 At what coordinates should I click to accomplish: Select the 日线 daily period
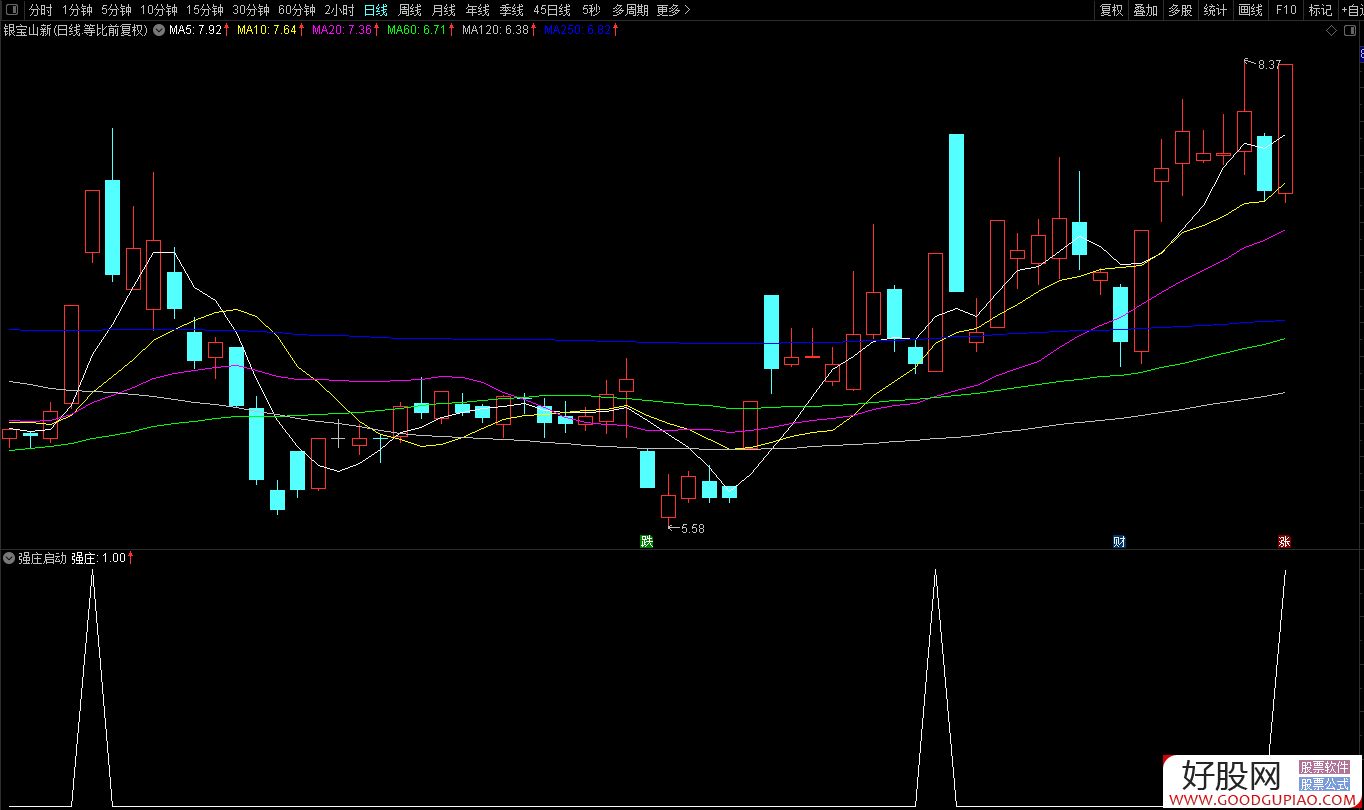[x=376, y=10]
